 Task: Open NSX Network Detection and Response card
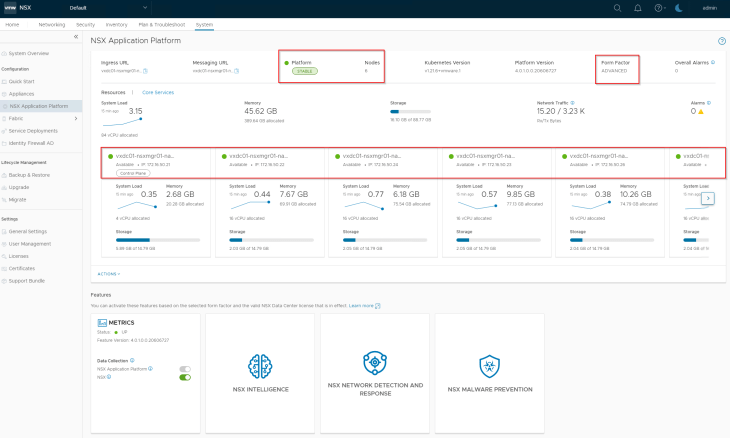pos(375,373)
